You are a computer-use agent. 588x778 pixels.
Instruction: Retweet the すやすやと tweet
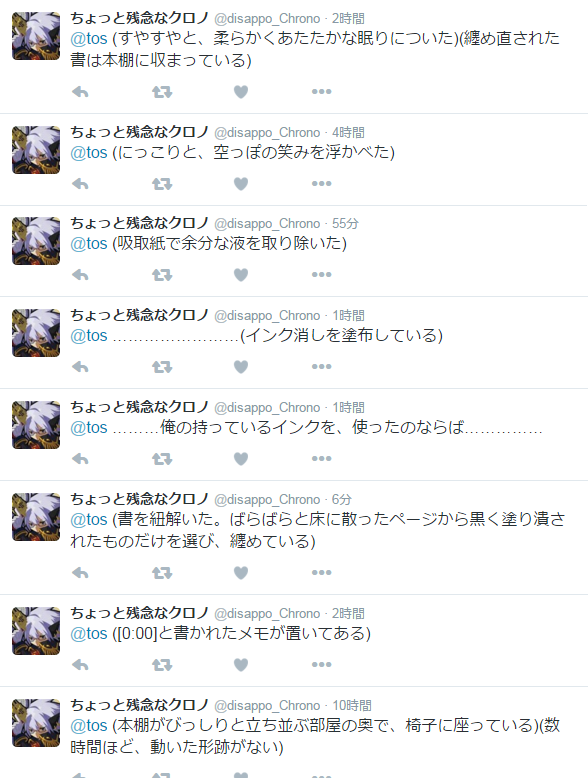pos(162,92)
